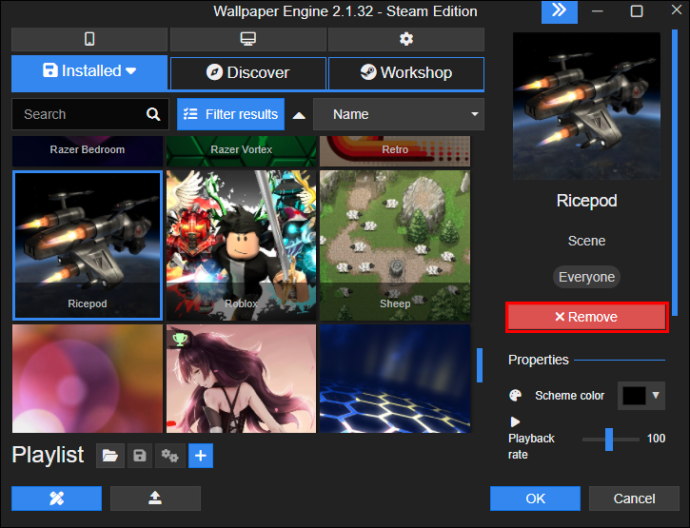Image resolution: width=690 pixels, height=528 pixels.
Task: Toggle ascending sort order arrow
Action: click(299, 115)
